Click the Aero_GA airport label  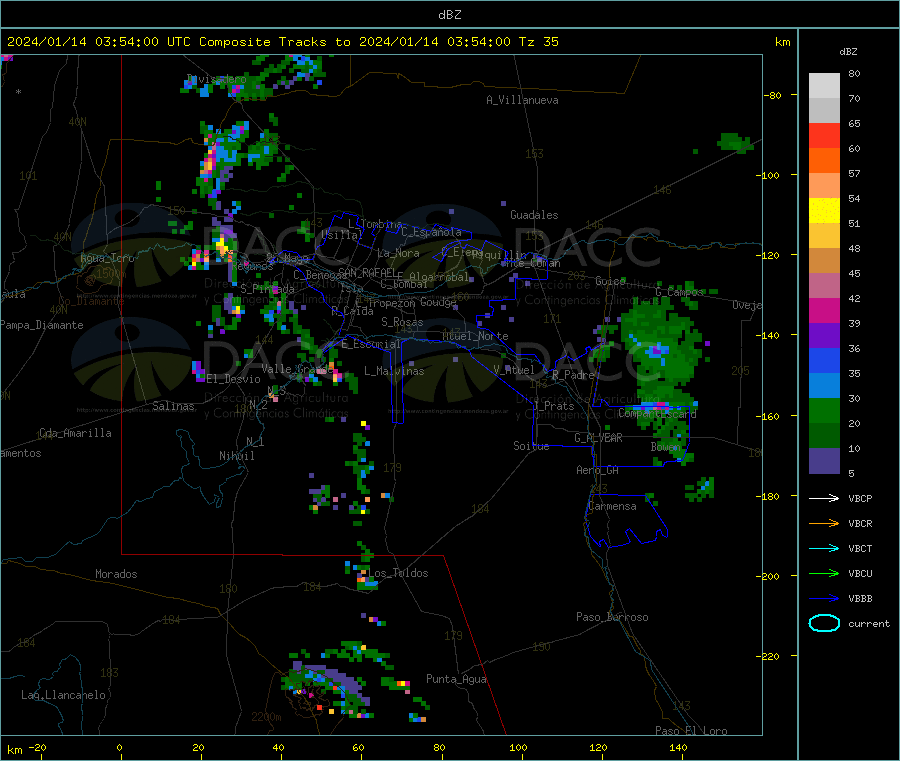coord(597,470)
